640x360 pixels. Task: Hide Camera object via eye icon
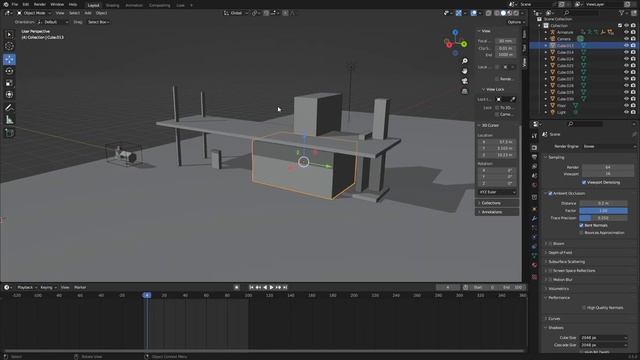point(626,39)
